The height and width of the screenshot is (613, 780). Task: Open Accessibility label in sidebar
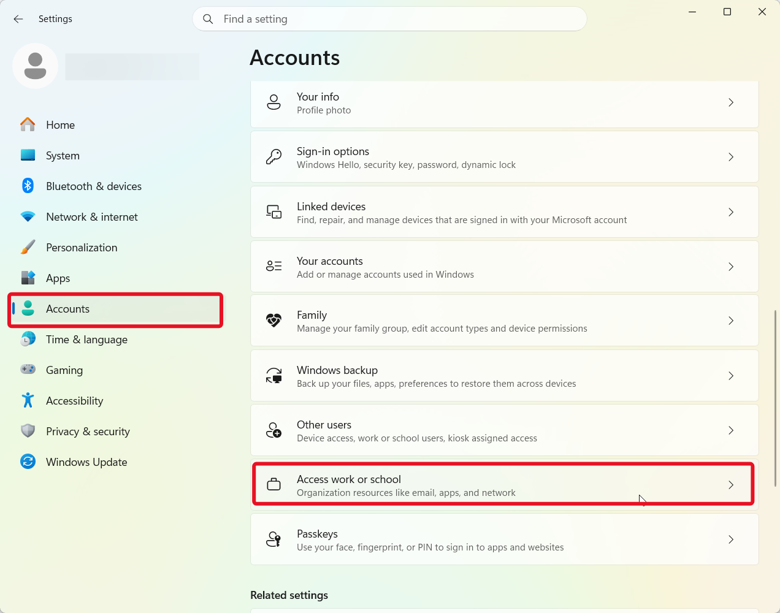75,401
